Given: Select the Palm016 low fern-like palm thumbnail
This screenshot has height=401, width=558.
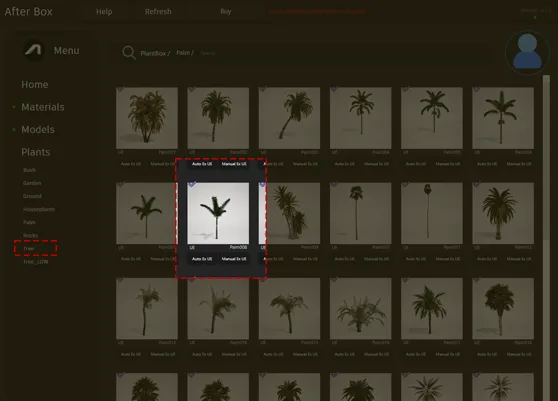Looking at the screenshot, I should point(360,308).
